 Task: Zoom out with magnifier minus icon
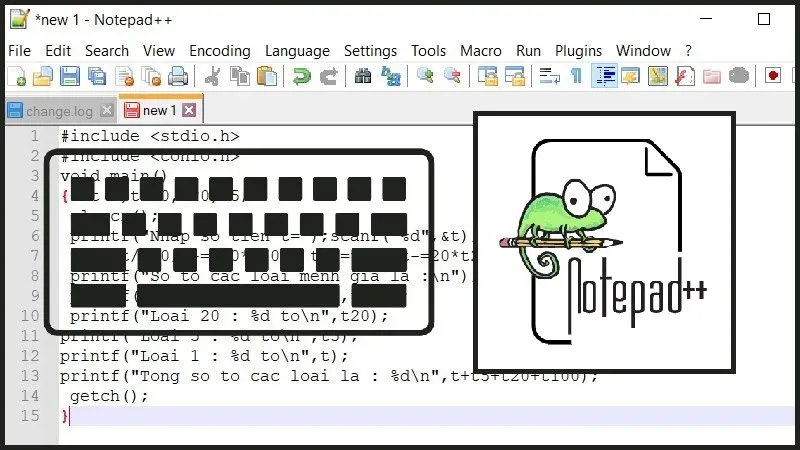click(x=452, y=77)
